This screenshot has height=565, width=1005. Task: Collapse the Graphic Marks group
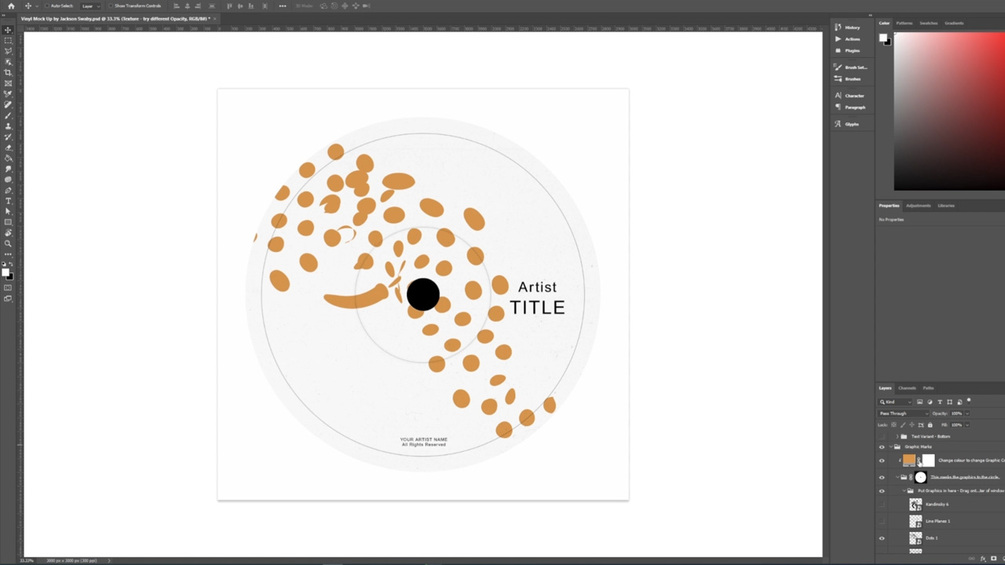click(890, 447)
